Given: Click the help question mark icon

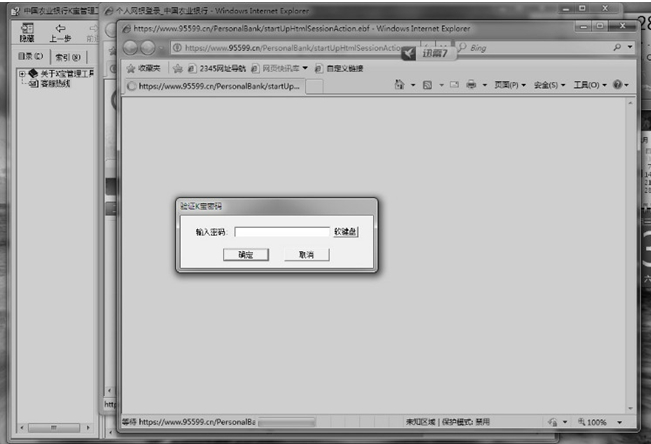Looking at the screenshot, I should click(618, 86).
